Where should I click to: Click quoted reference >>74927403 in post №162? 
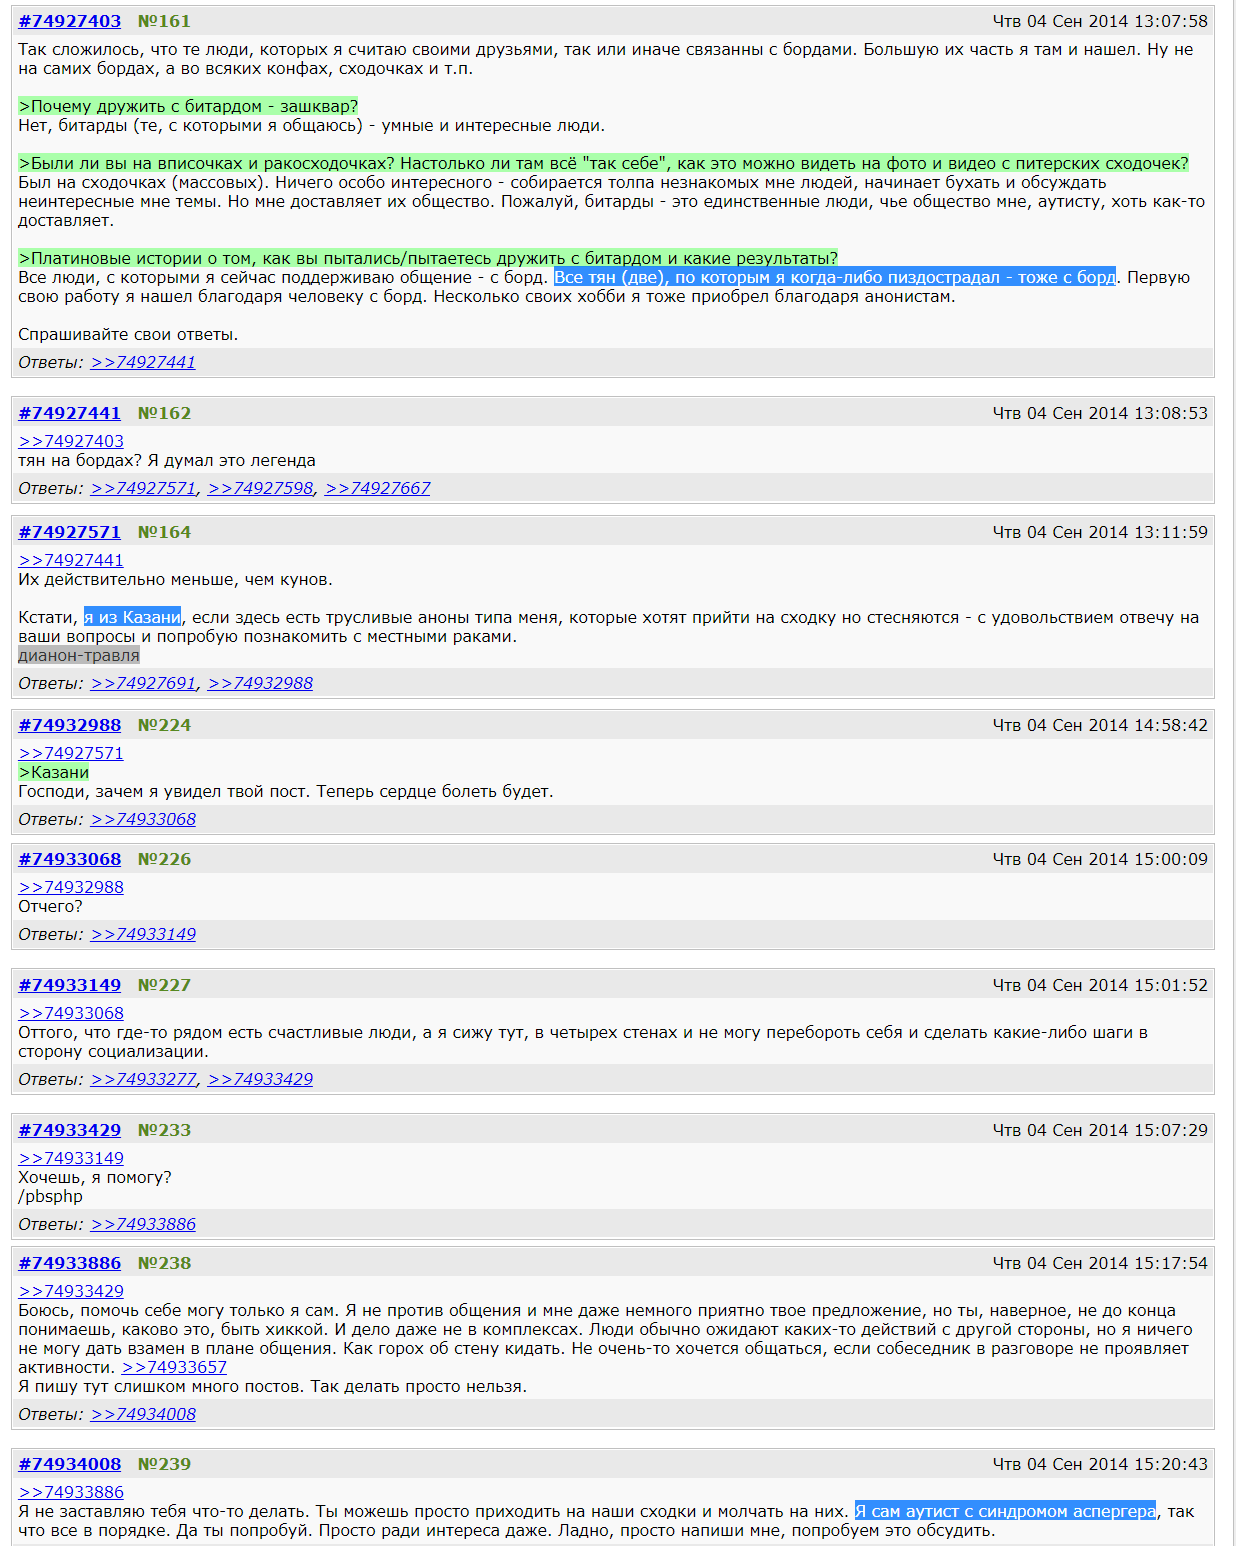(x=71, y=441)
